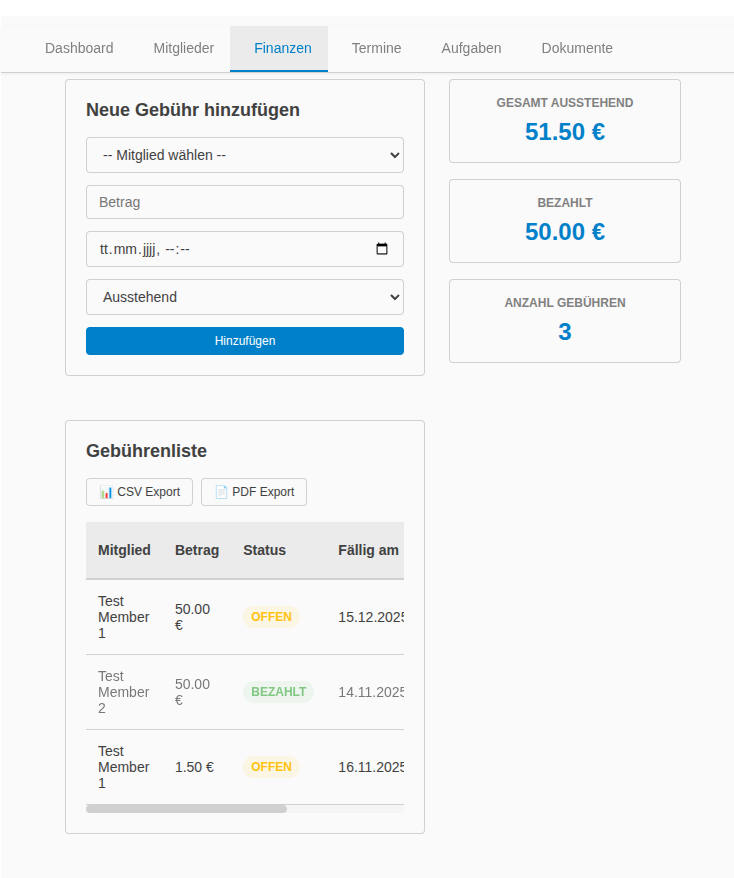This screenshot has width=734, height=878.
Task: Open the Mitglieder tab
Action: tap(183, 48)
